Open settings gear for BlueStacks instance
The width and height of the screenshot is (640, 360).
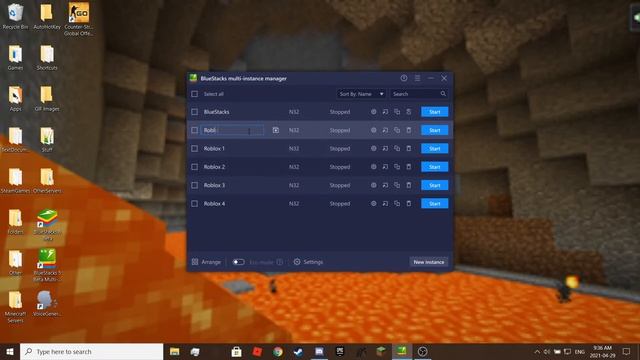tap(373, 112)
